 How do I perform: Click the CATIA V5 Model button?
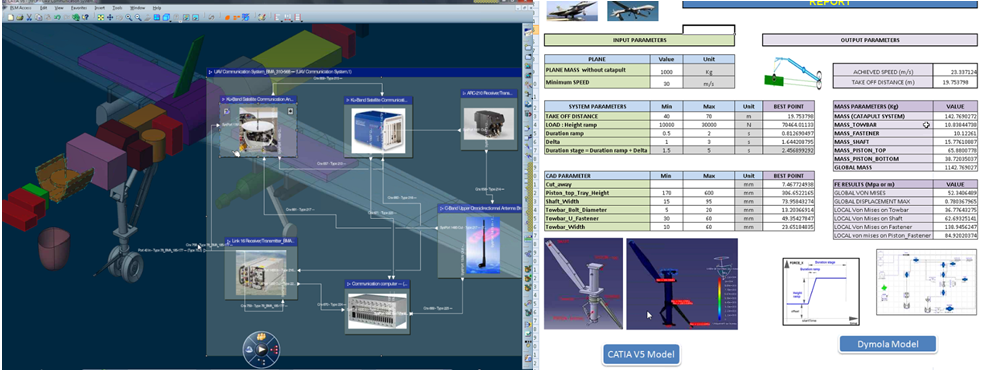tap(641, 354)
